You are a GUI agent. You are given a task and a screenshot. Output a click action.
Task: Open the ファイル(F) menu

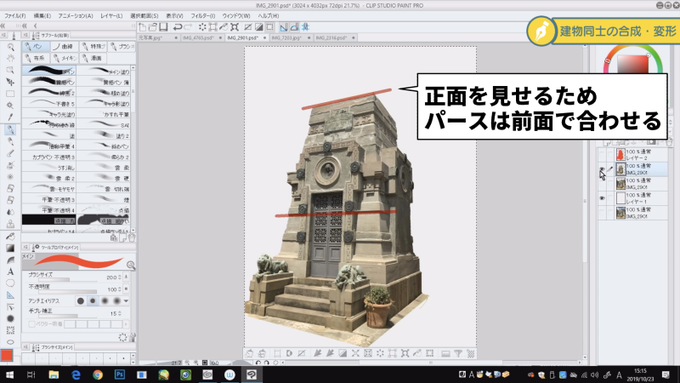tap(15, 16)
